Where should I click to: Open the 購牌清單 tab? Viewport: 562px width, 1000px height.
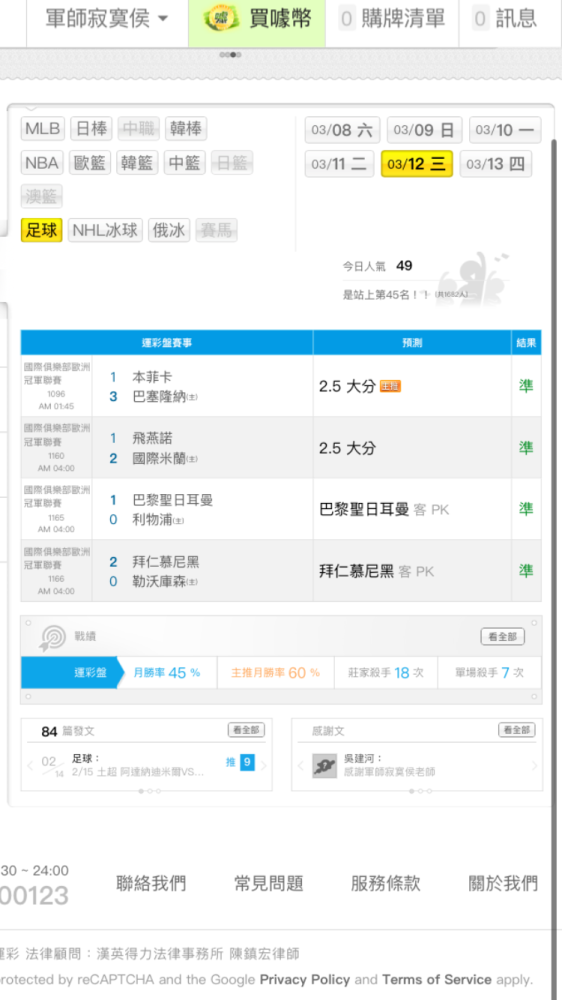[x=392, y=18]
